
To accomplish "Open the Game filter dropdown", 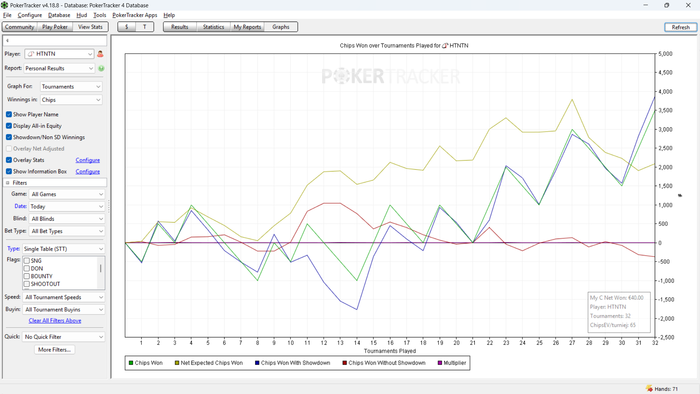I will tap(67, 194).
